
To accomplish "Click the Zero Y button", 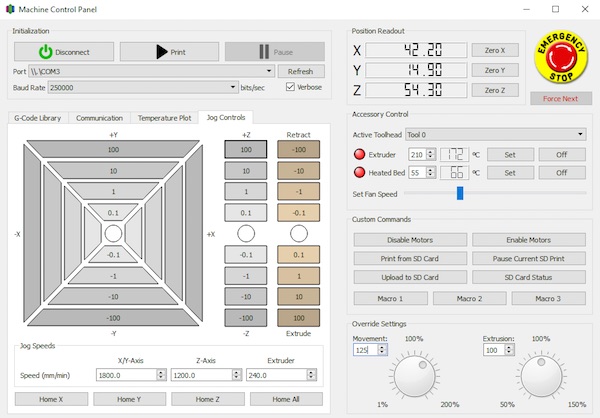I will click(495, 70).
